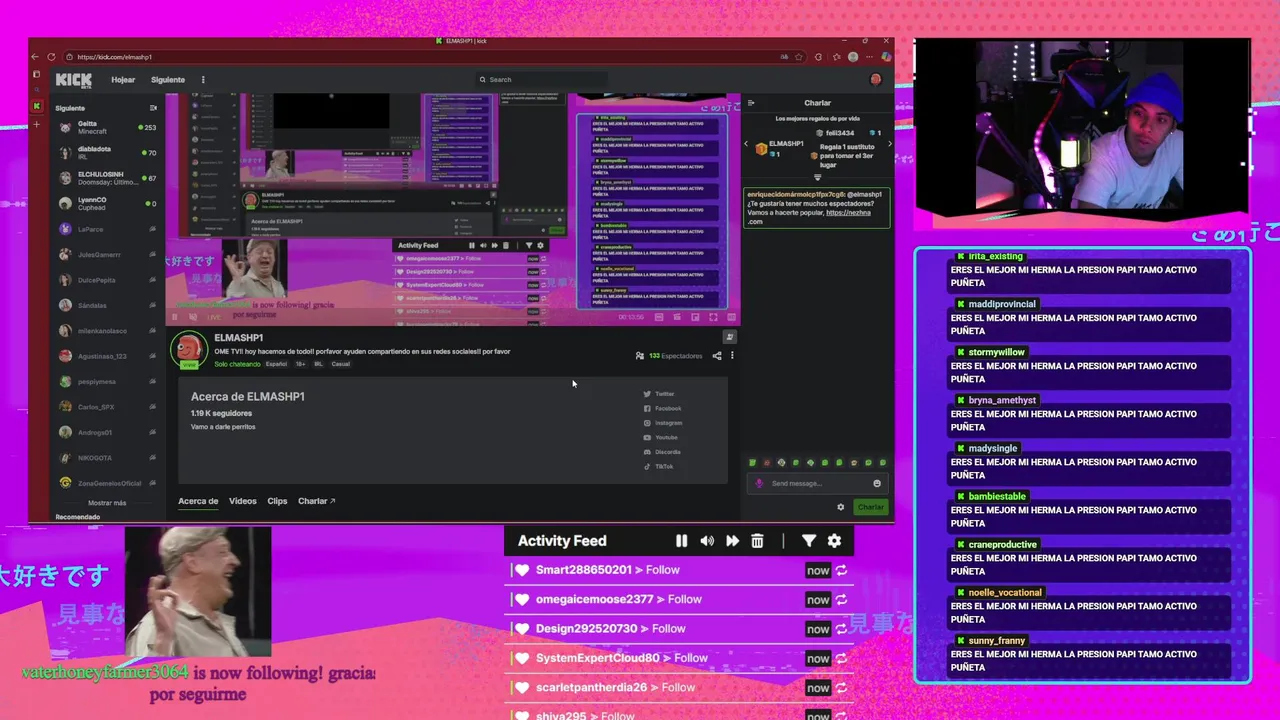Open the Kick header three-dot menu
The image size is (1280, 720).
click(203, 80)
